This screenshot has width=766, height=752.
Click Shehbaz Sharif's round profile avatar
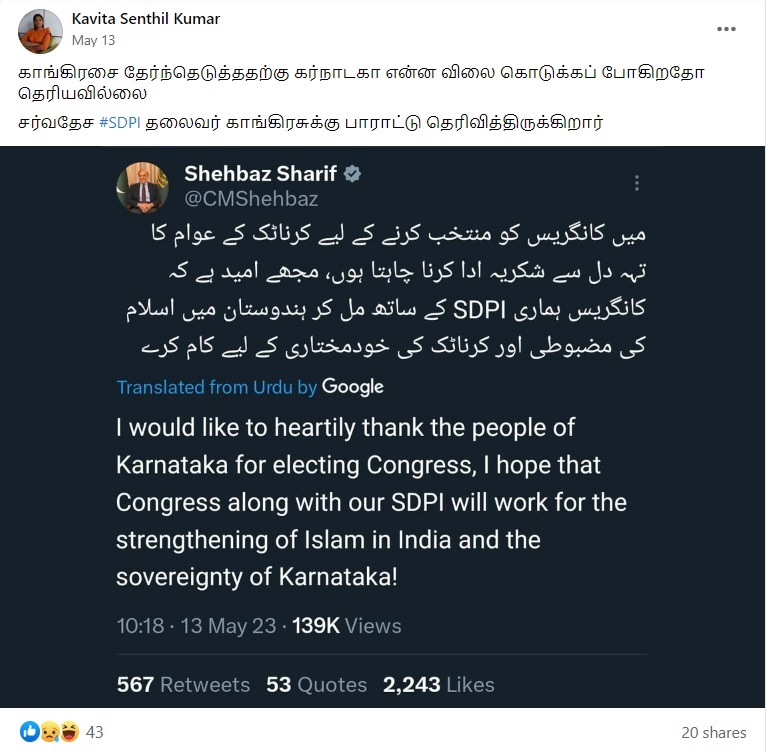142,187
